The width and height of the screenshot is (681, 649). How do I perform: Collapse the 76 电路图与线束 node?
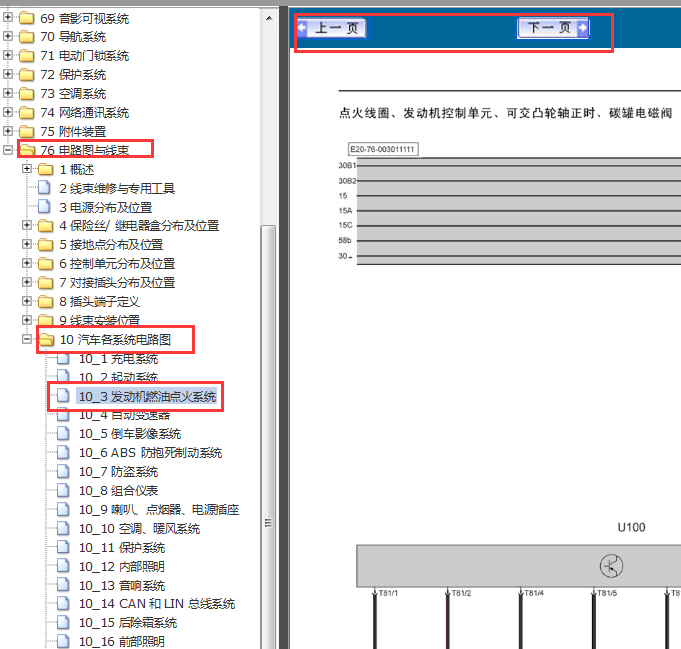pos(7,150)
